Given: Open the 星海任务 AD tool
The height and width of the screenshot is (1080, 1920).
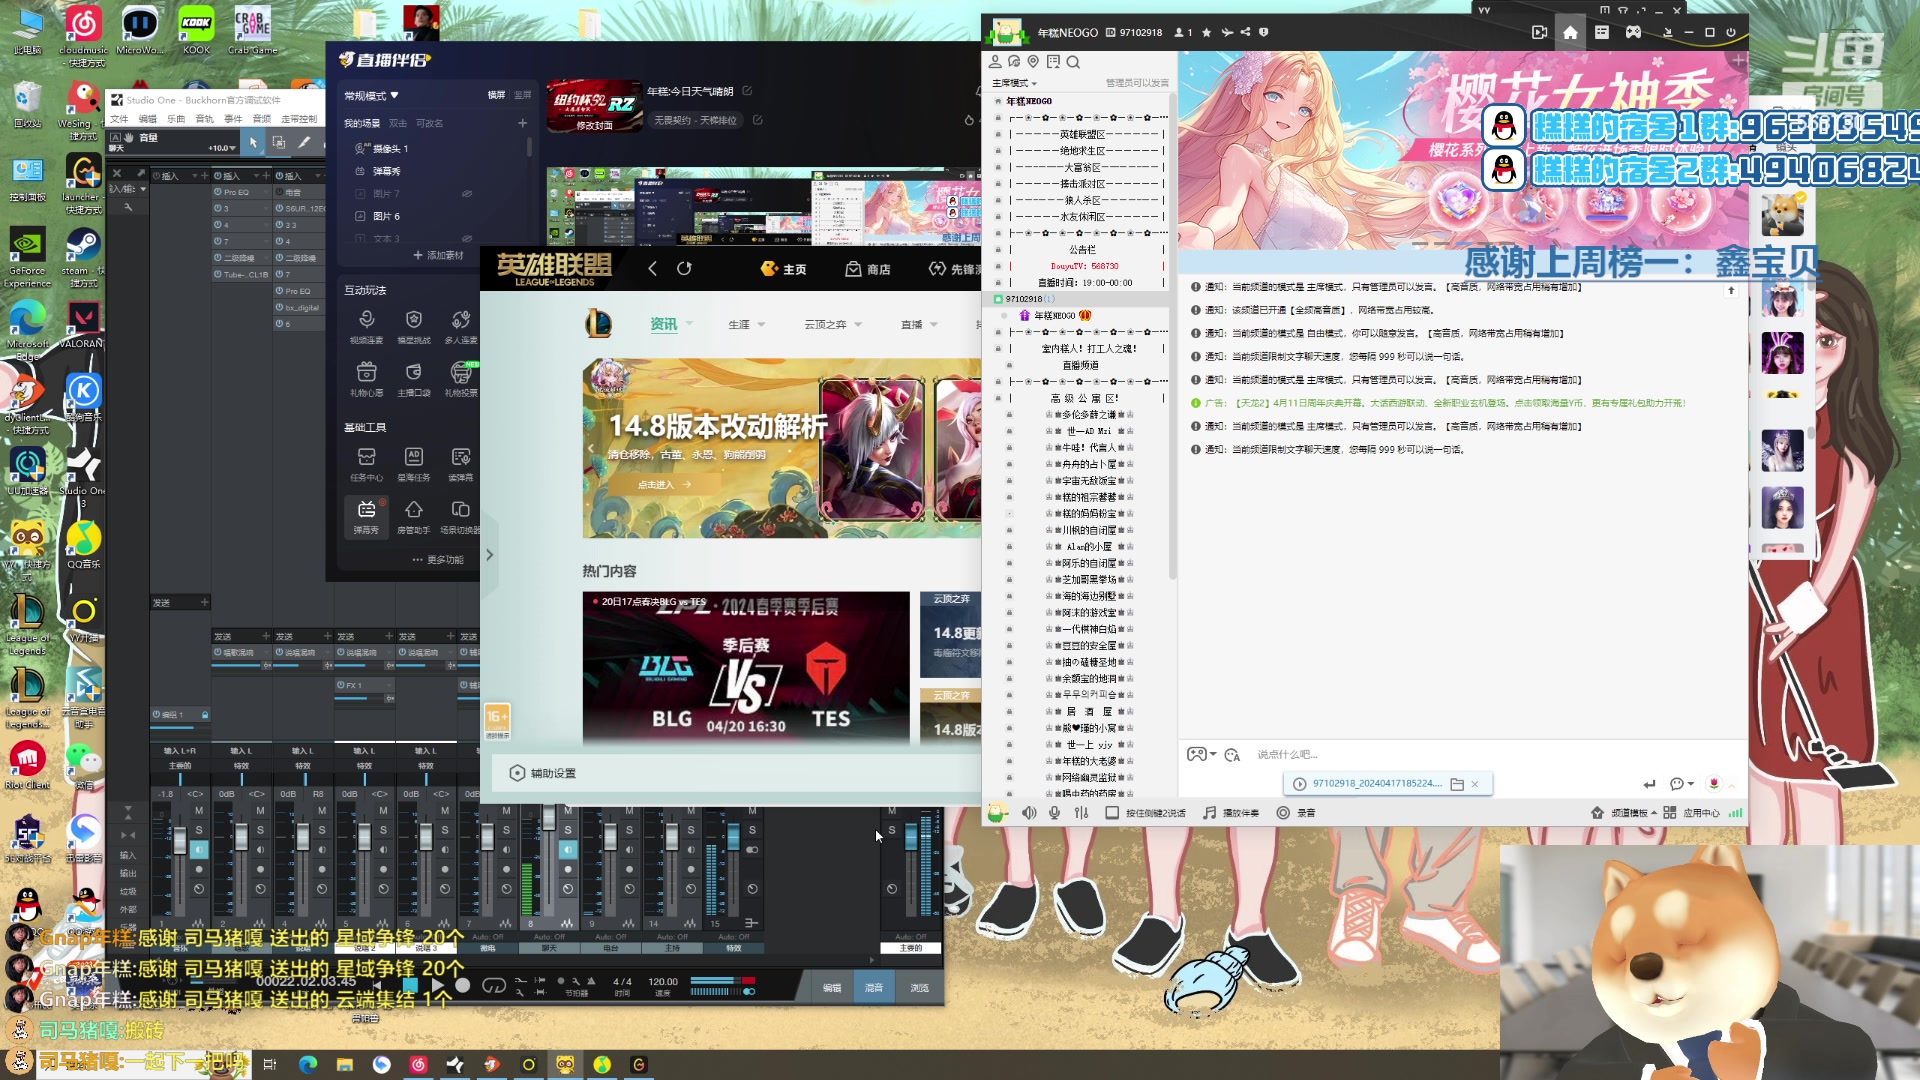Looking at the screenshot, I should [413, 464].
